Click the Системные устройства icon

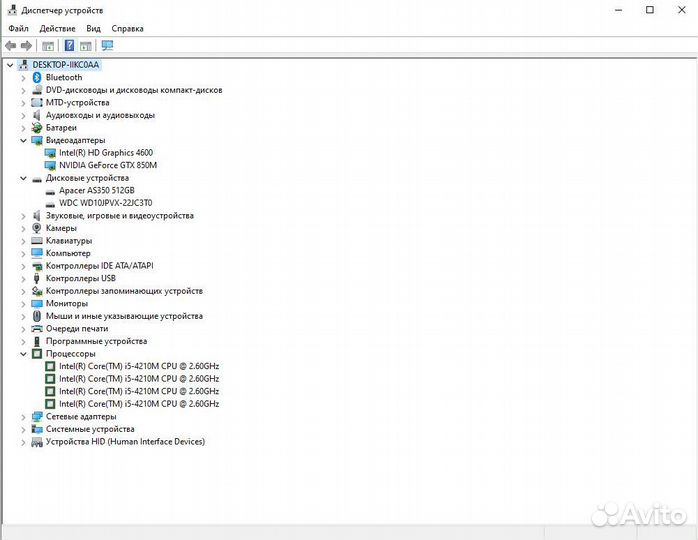[37, 429]
